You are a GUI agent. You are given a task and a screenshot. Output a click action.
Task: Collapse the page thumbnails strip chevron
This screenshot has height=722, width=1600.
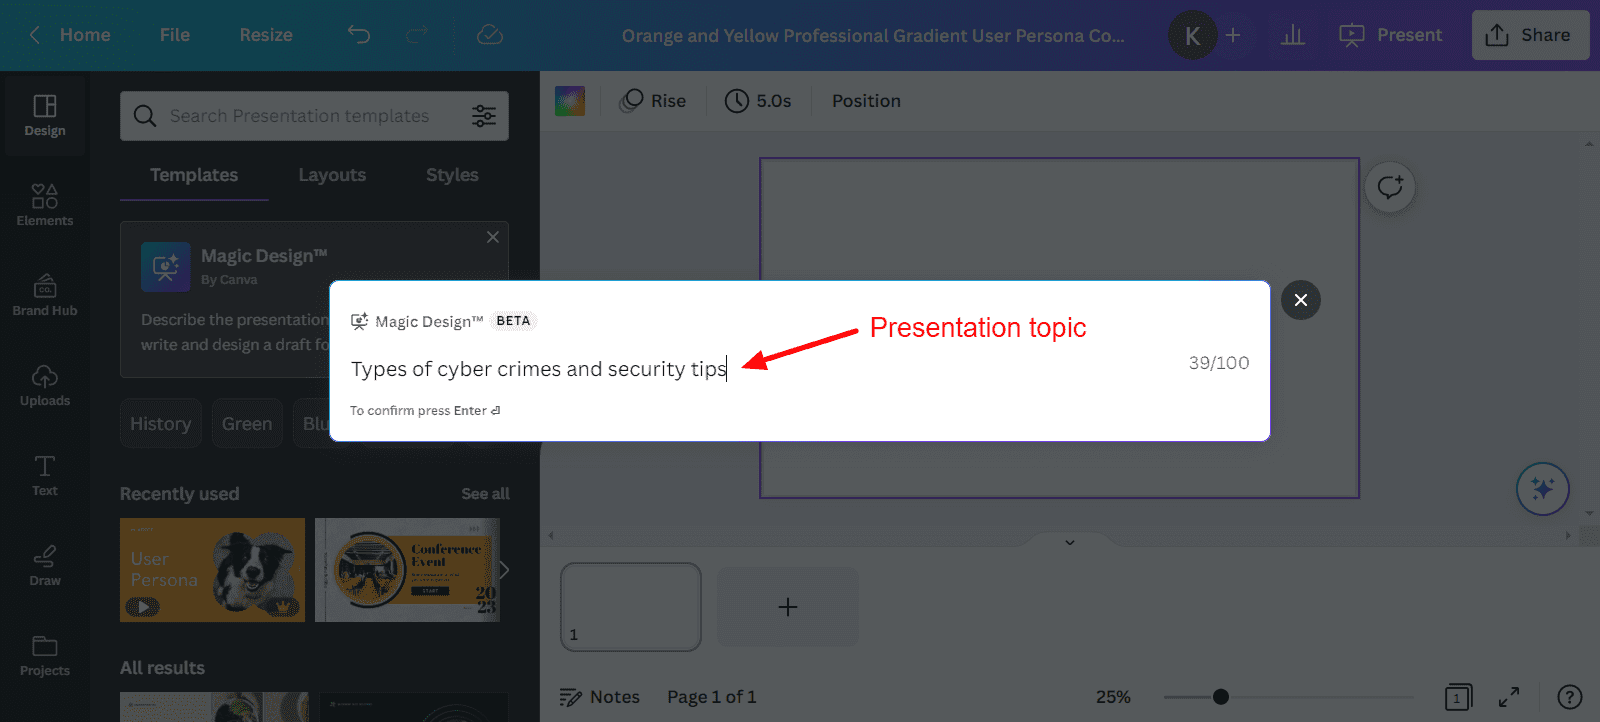click(1070, 542)
